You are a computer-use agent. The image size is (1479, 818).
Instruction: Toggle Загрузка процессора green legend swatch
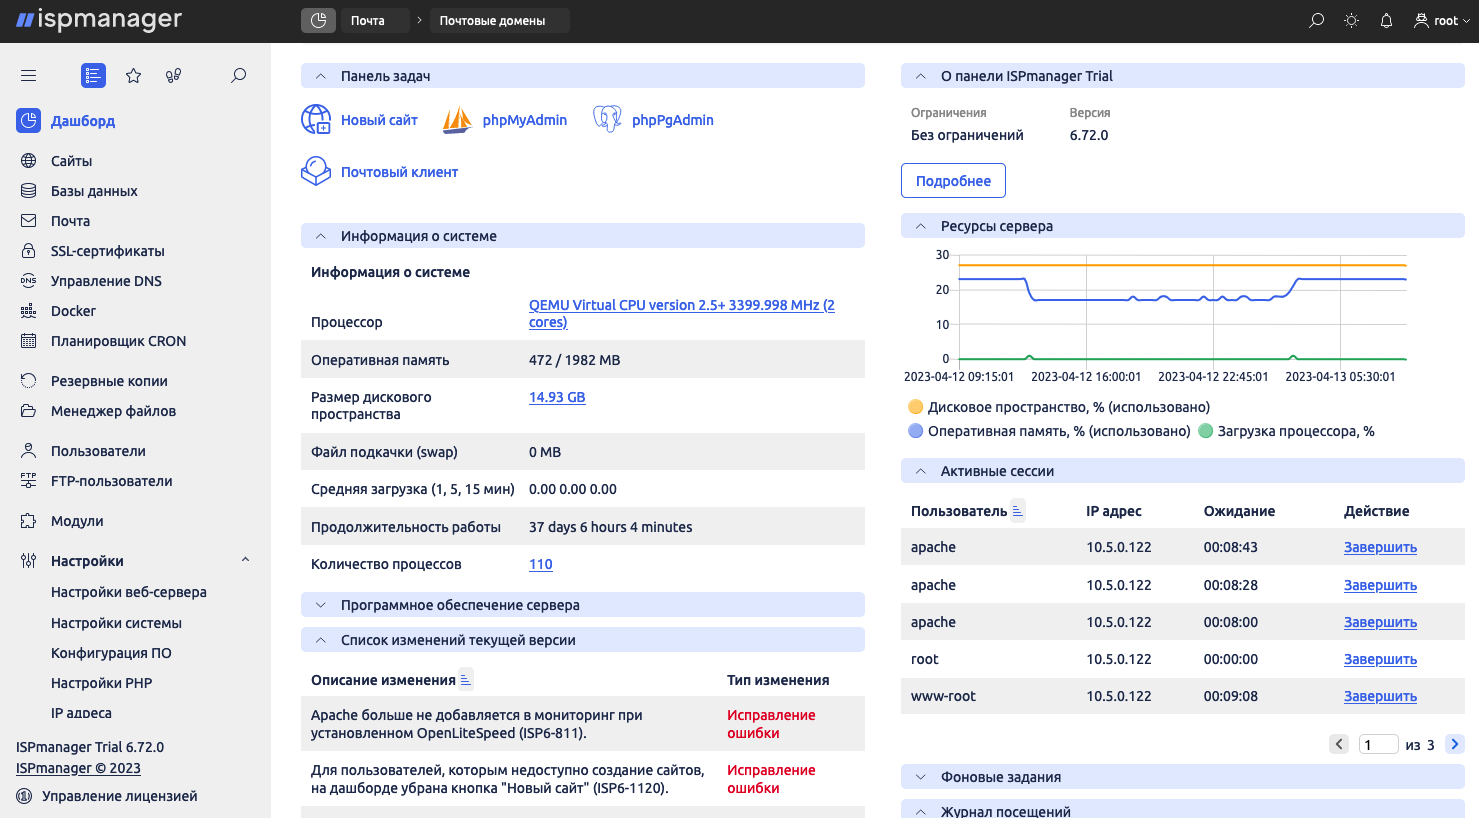(x=1205, y=431)
